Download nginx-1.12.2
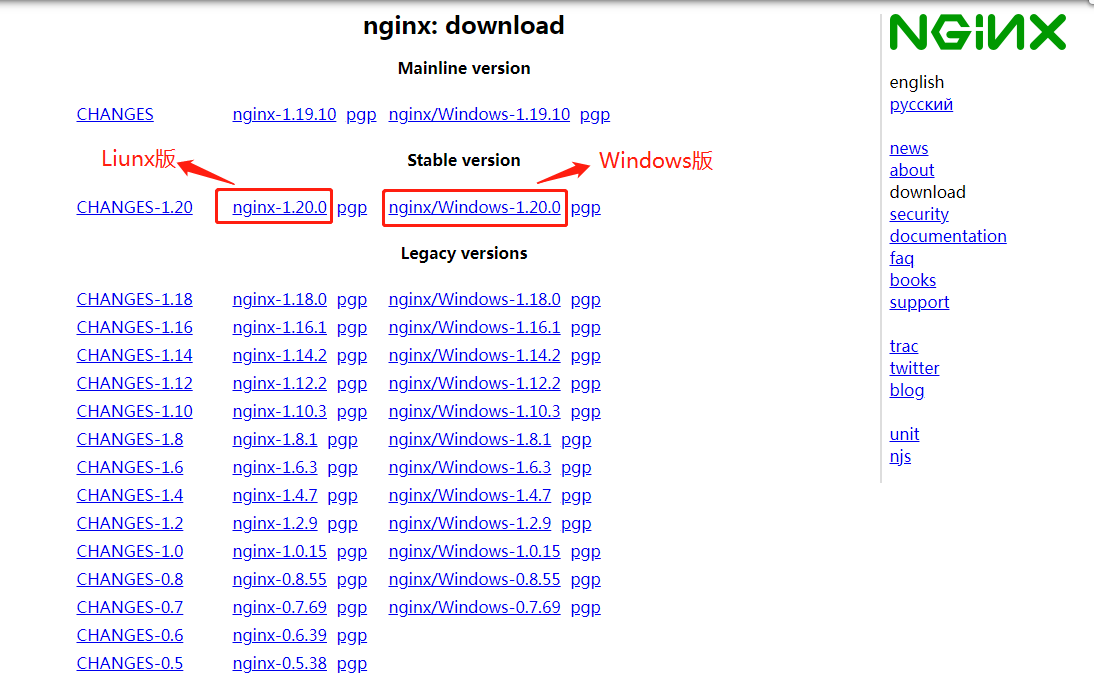This screenshot has height=685, width=1094. click(x=279, y=383)
